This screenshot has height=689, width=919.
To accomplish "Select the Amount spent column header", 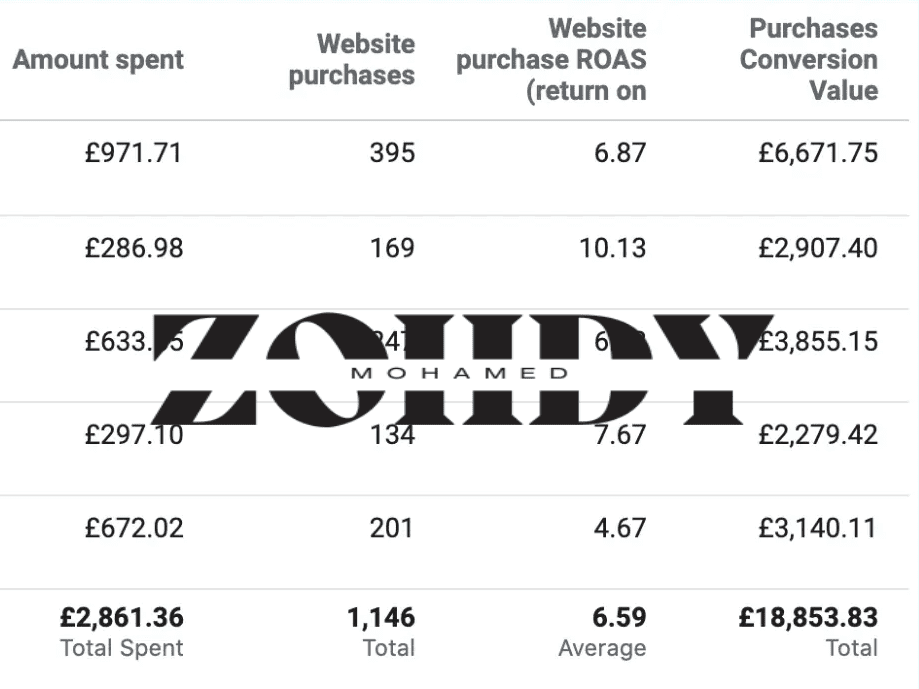I will (x=98, y=60).
